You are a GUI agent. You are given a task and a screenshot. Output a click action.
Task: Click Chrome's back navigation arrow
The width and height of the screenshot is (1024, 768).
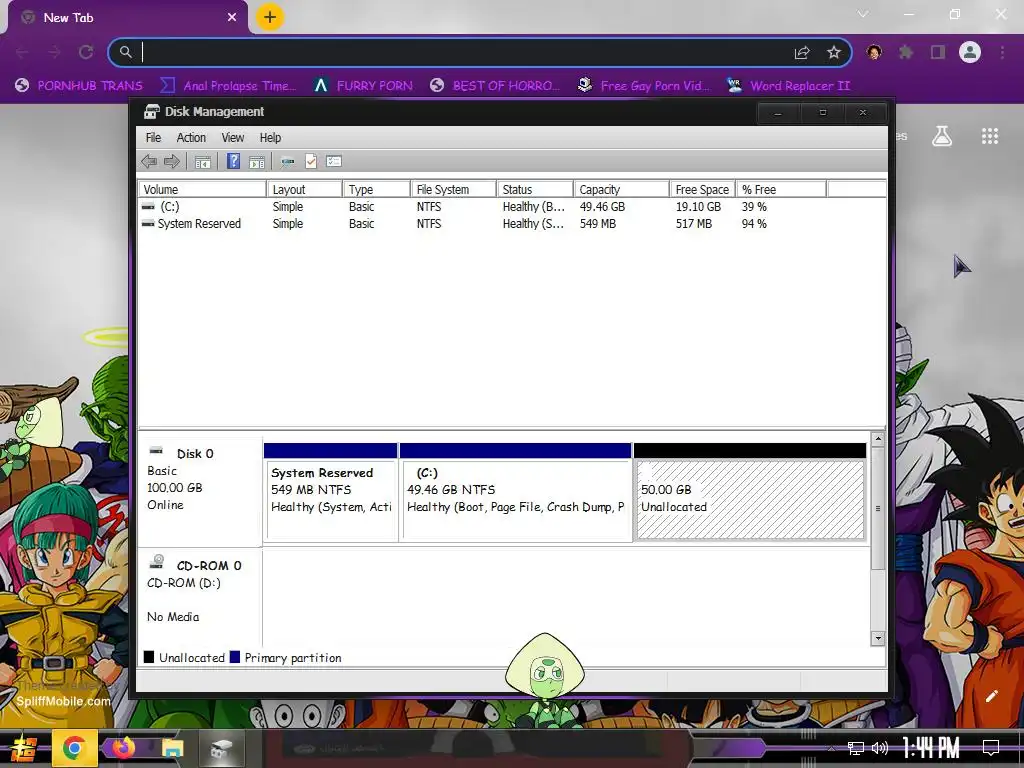tap(22, 52)
